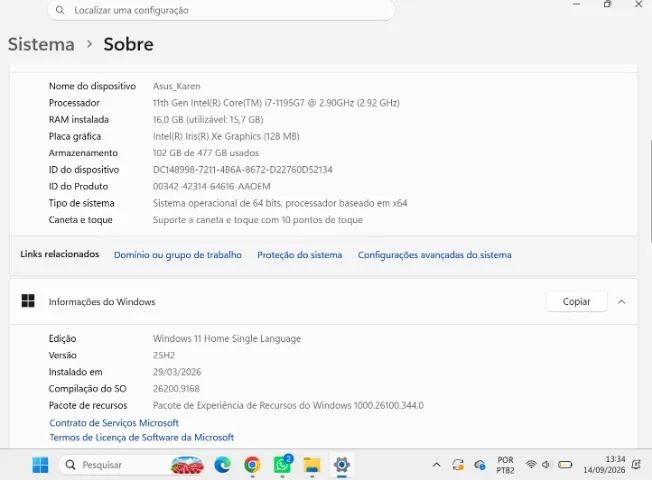Select version value '25H2'
This screenshot has width=652, height=480.
point(164,355)
